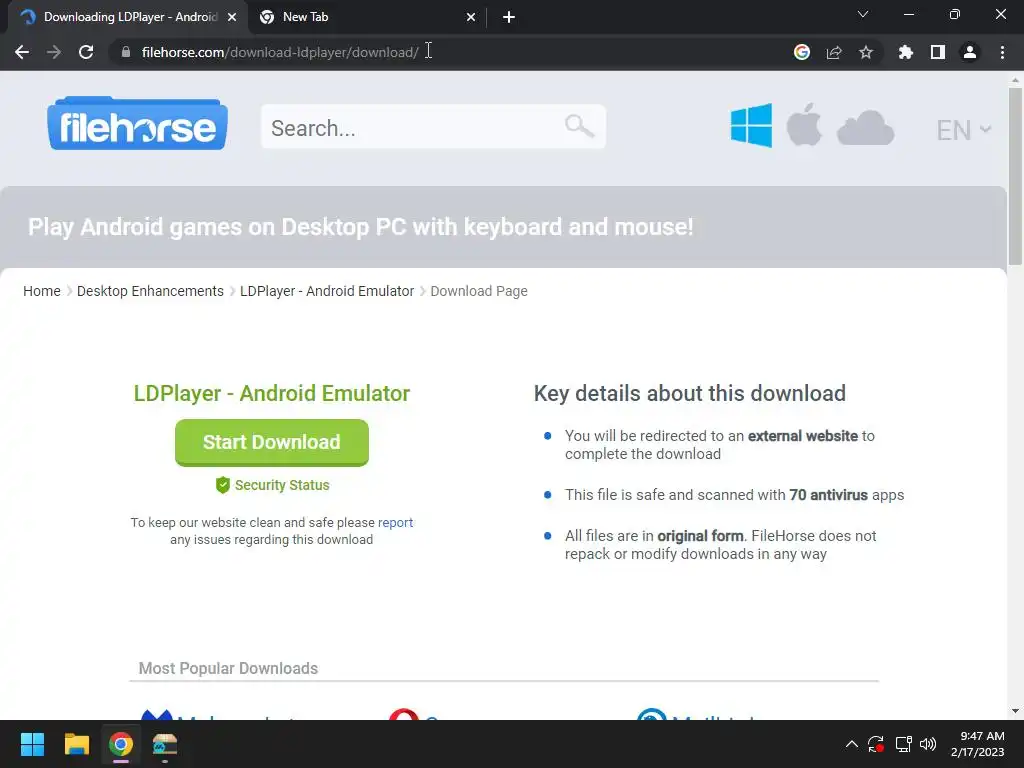Open the EN language dropdown
This screenshot has width=1024, height=768.
(963, 130)
